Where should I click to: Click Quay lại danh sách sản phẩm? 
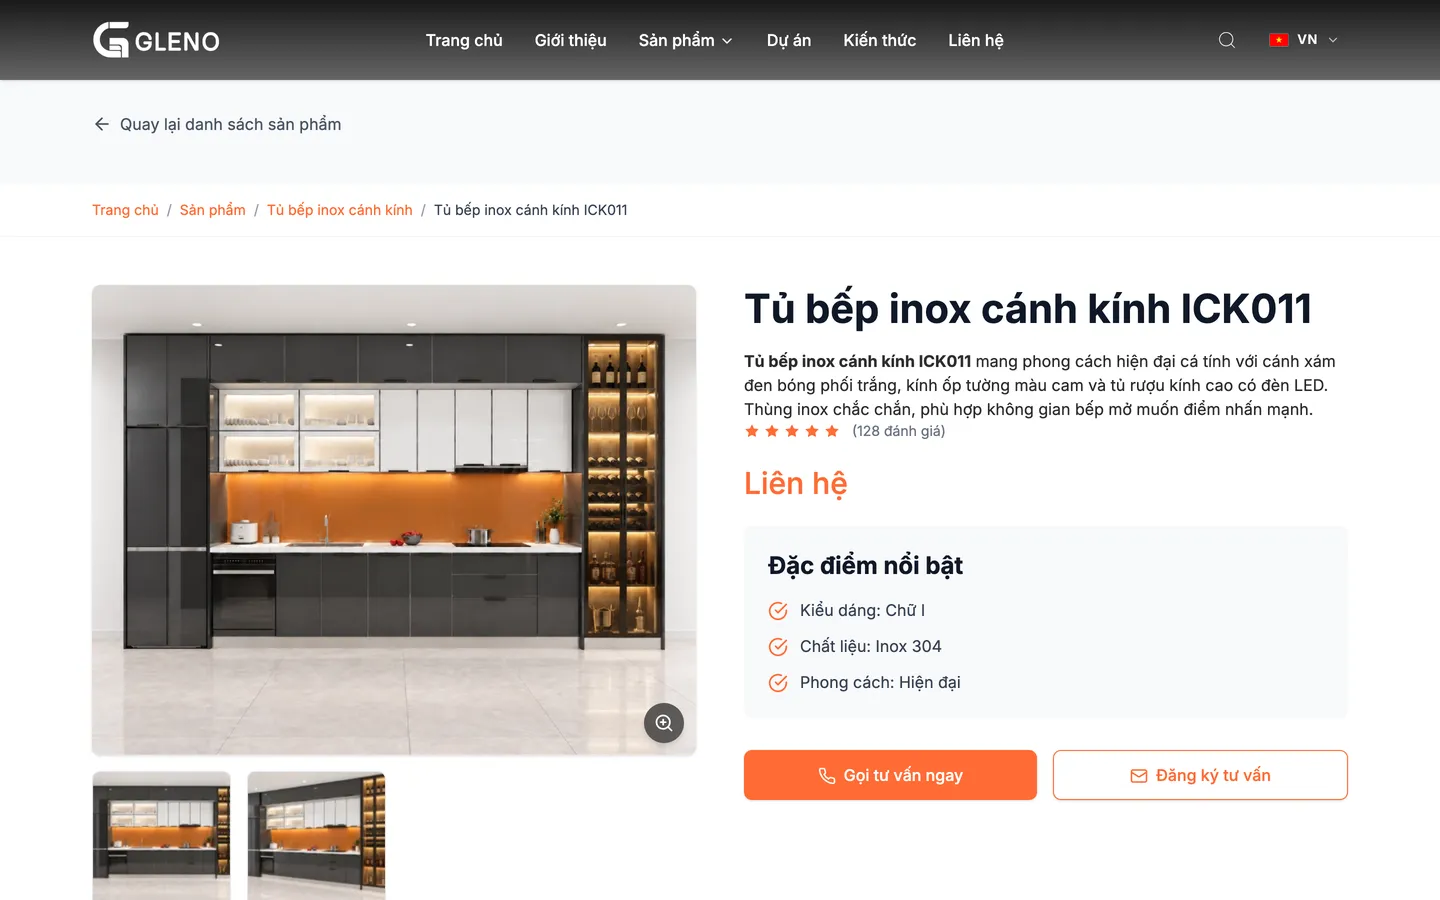[x=218, y=124]
